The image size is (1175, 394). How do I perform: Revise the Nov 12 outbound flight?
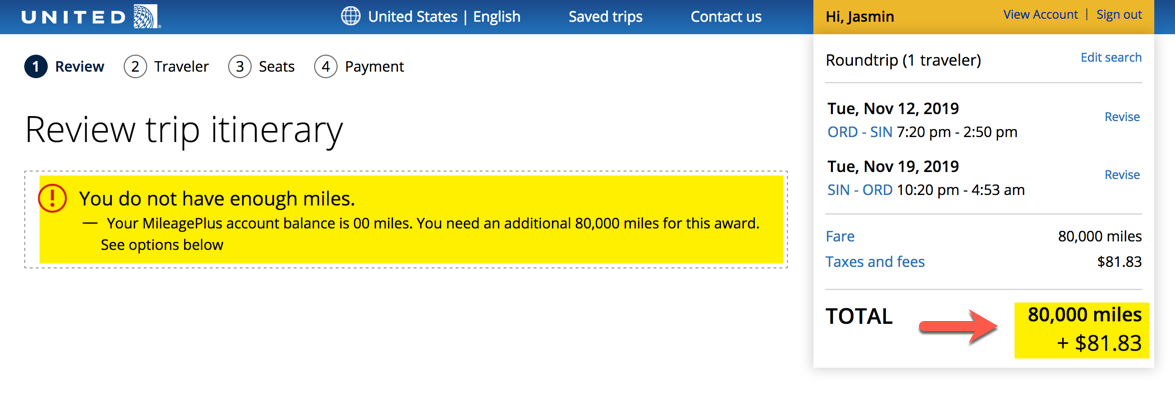(1122, 117)
